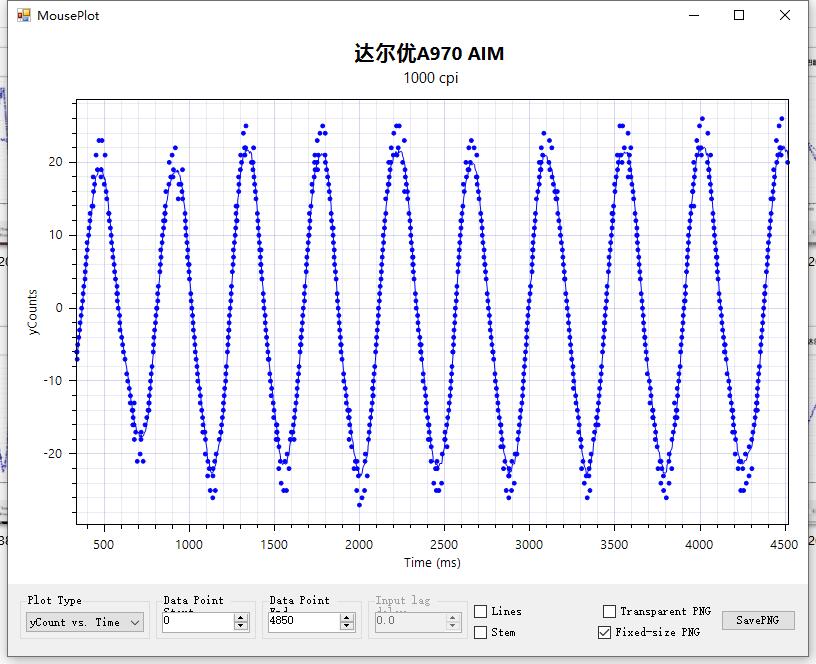Close the MousePlot window

coord(785,15)
